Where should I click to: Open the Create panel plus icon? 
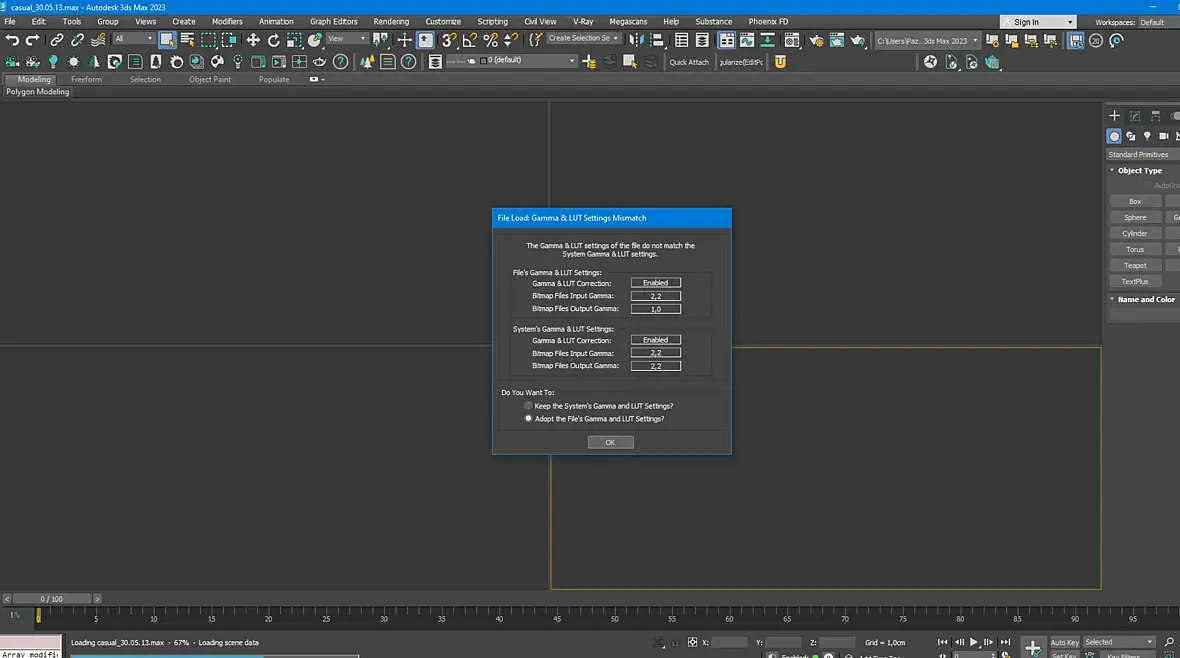[x=1114, y=116]
